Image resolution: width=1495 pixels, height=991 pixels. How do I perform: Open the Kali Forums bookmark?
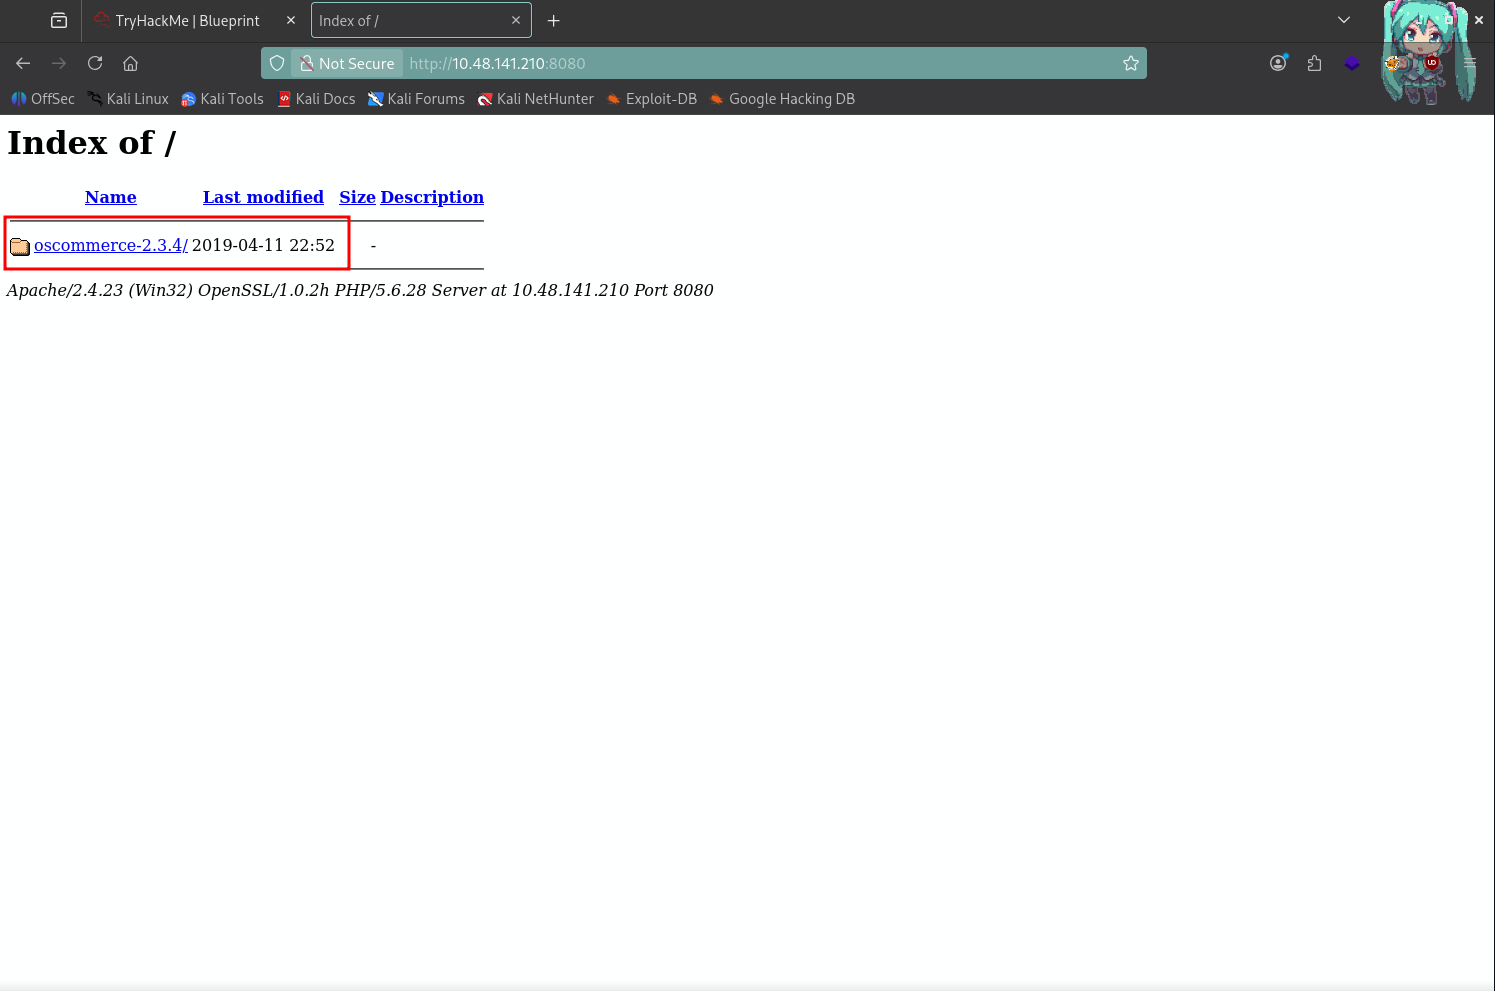click(416, 99)
